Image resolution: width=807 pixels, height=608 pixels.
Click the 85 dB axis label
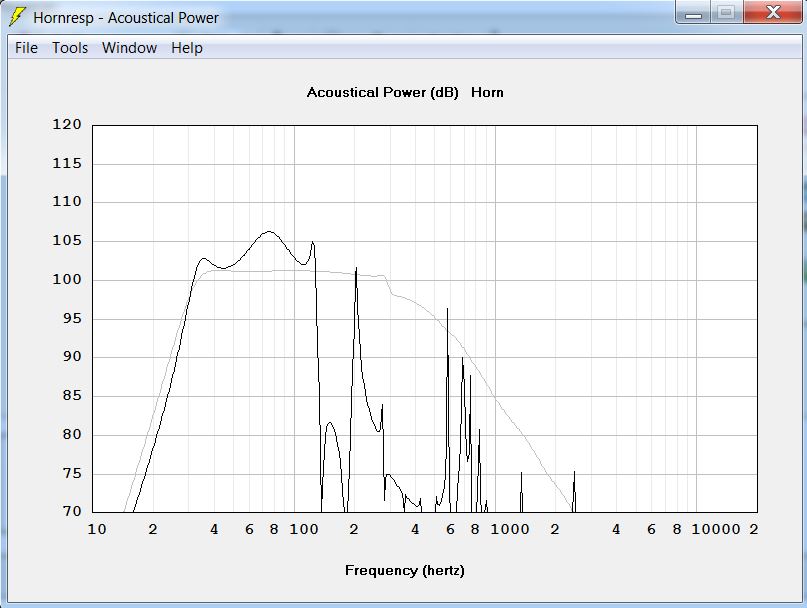(x=72, y=396)
